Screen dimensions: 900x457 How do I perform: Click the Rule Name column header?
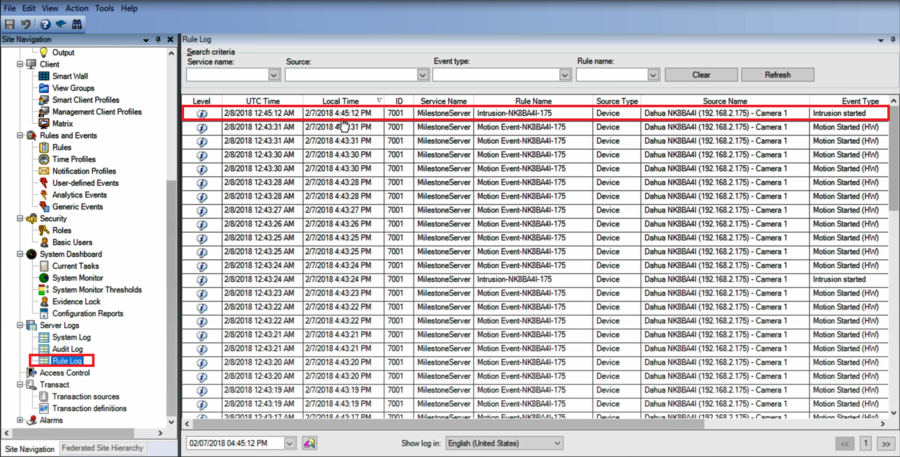[533, 101]
